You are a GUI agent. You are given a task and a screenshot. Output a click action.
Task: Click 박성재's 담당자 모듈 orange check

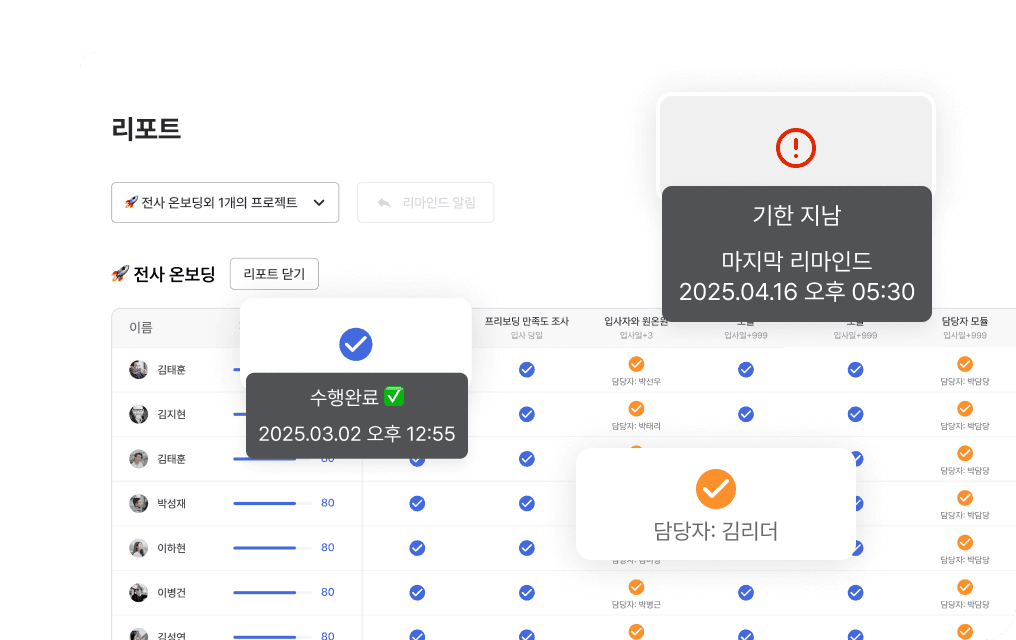(x=965, y=497)
